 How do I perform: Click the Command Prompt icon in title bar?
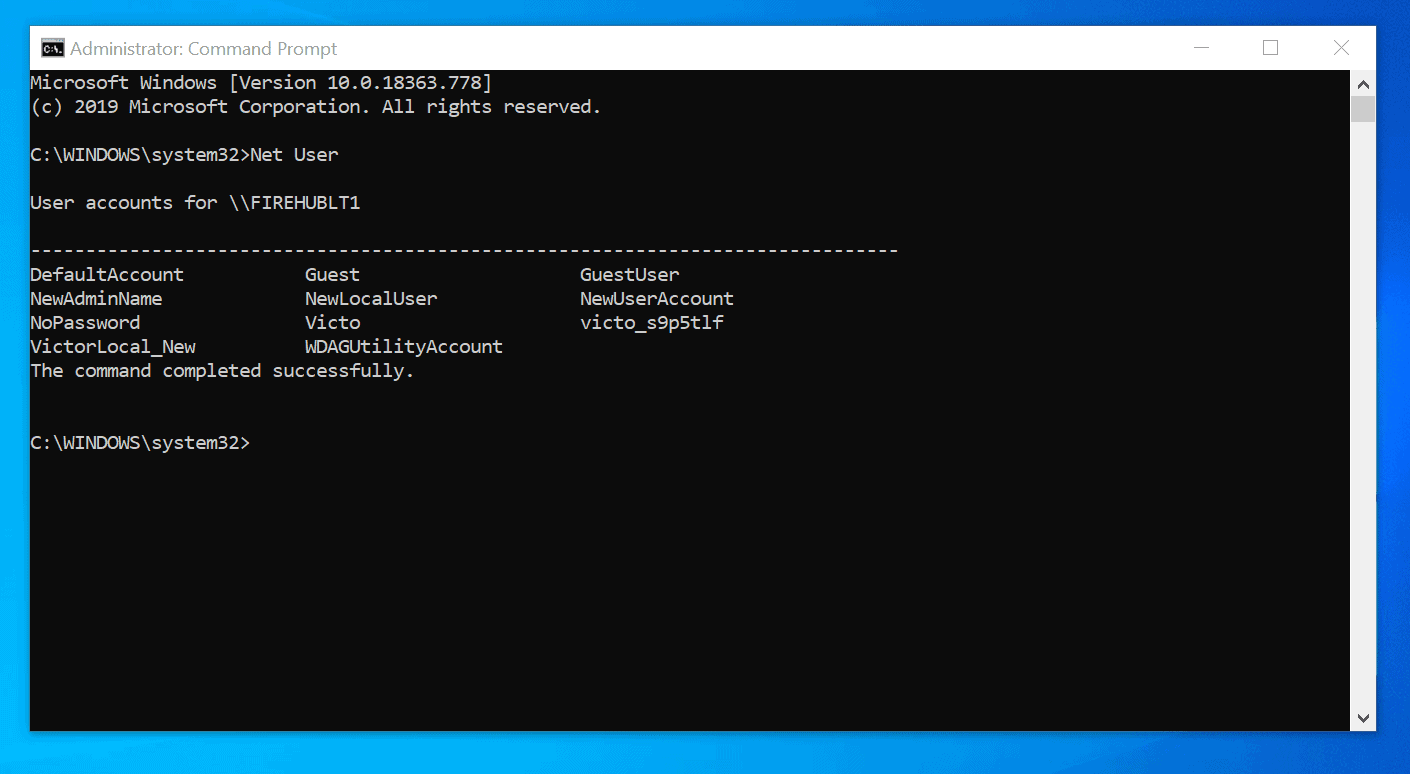point(51,47)
